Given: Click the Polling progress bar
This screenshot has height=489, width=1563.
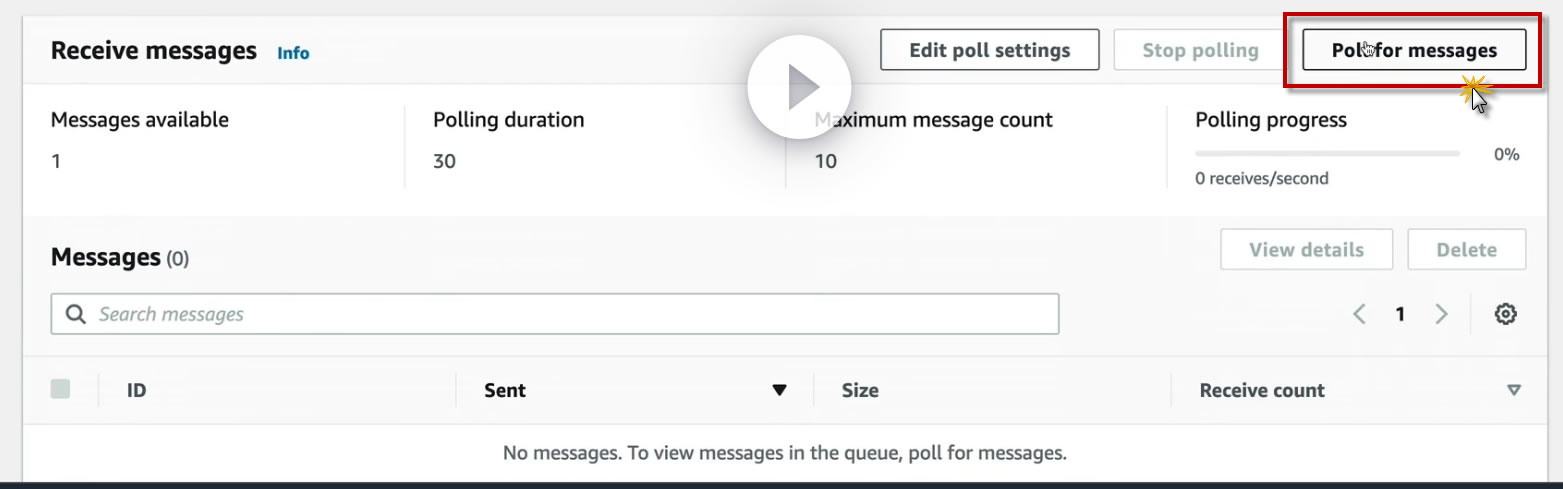Looking at the screenshot, I should click(1326, 154).
